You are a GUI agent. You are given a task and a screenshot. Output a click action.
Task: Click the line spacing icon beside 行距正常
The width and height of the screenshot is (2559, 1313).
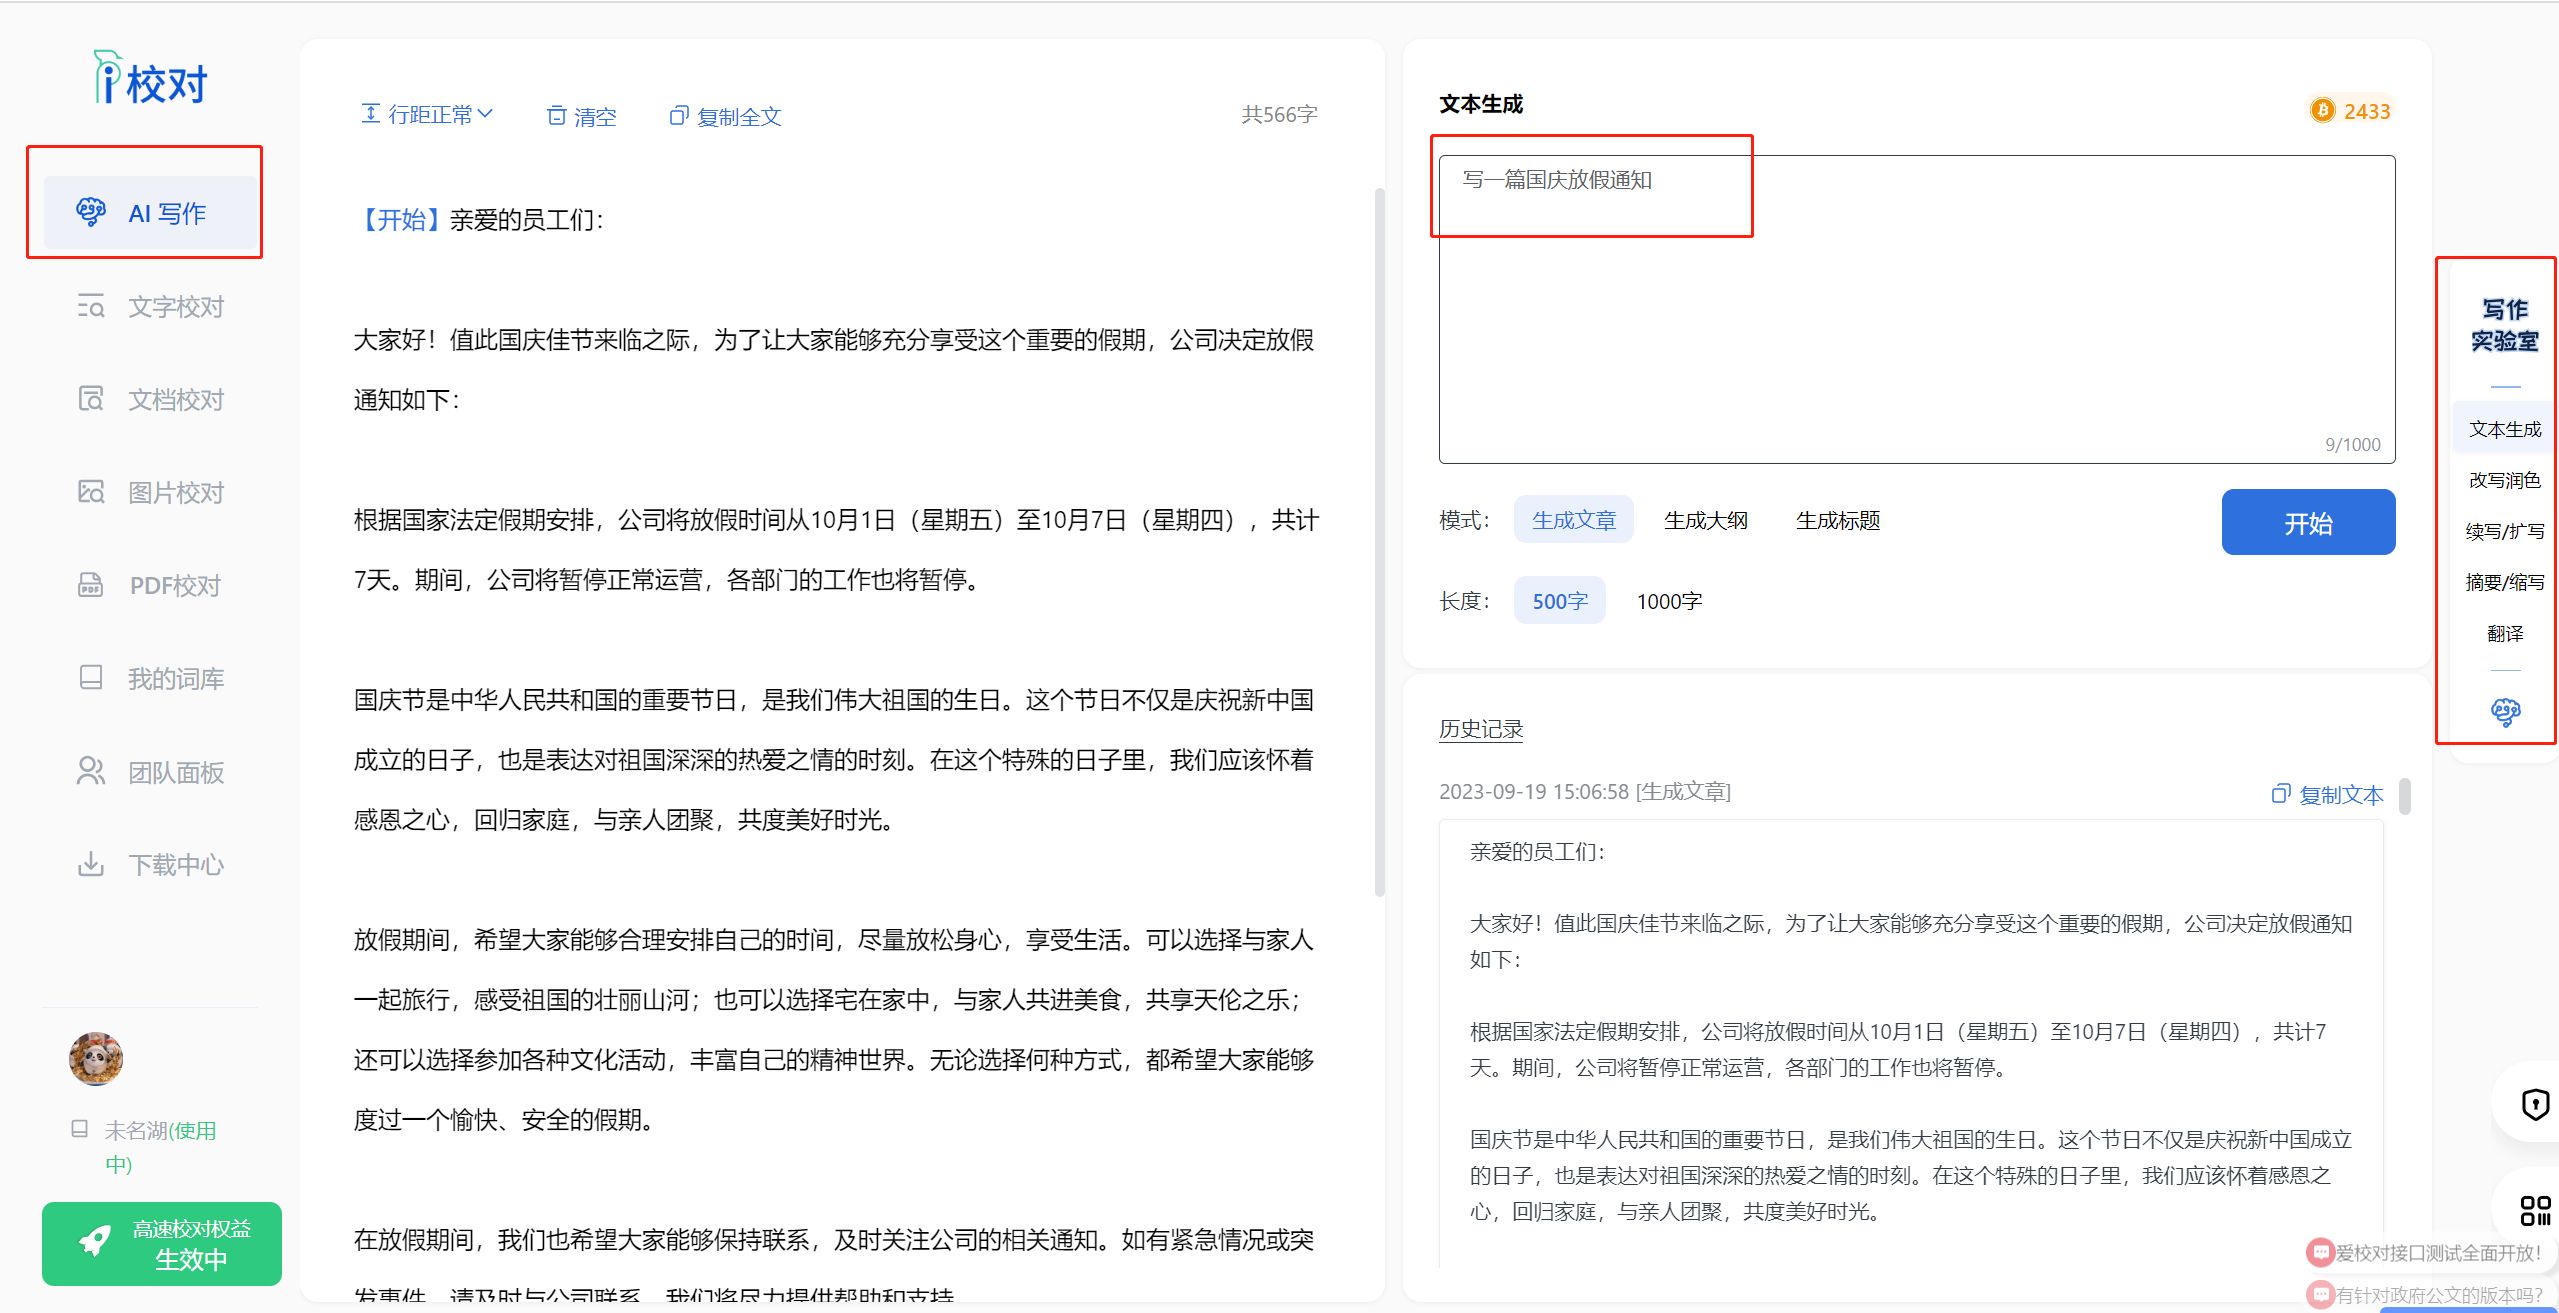[370, 114]
